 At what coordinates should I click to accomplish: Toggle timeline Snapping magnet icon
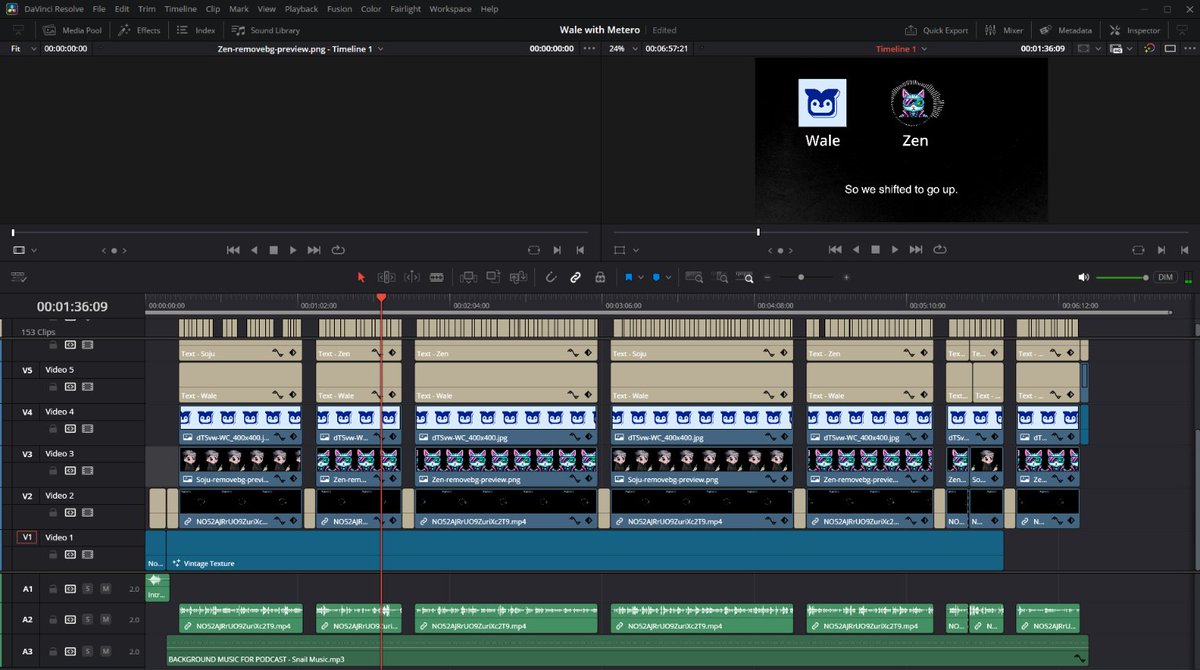551,277
